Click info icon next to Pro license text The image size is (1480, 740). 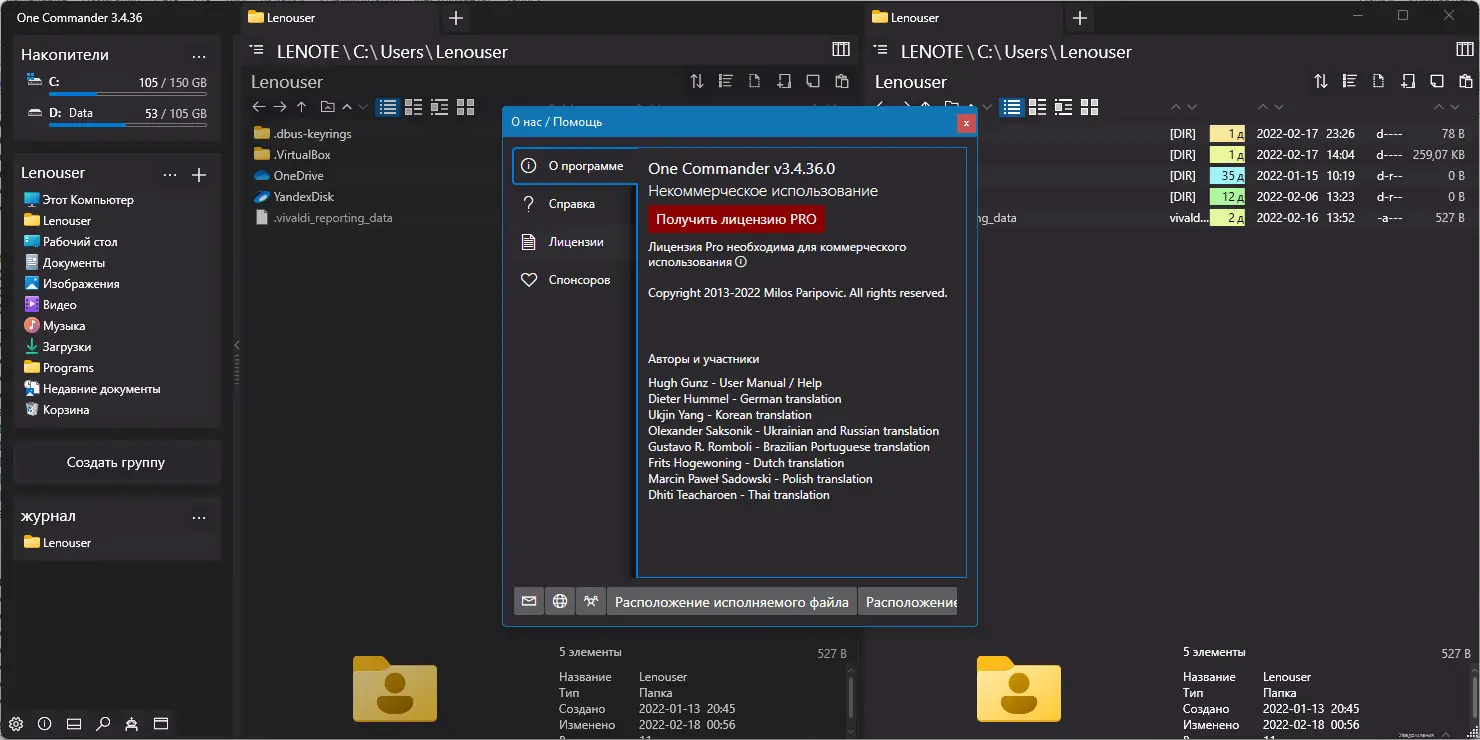(x=741, y=262)
